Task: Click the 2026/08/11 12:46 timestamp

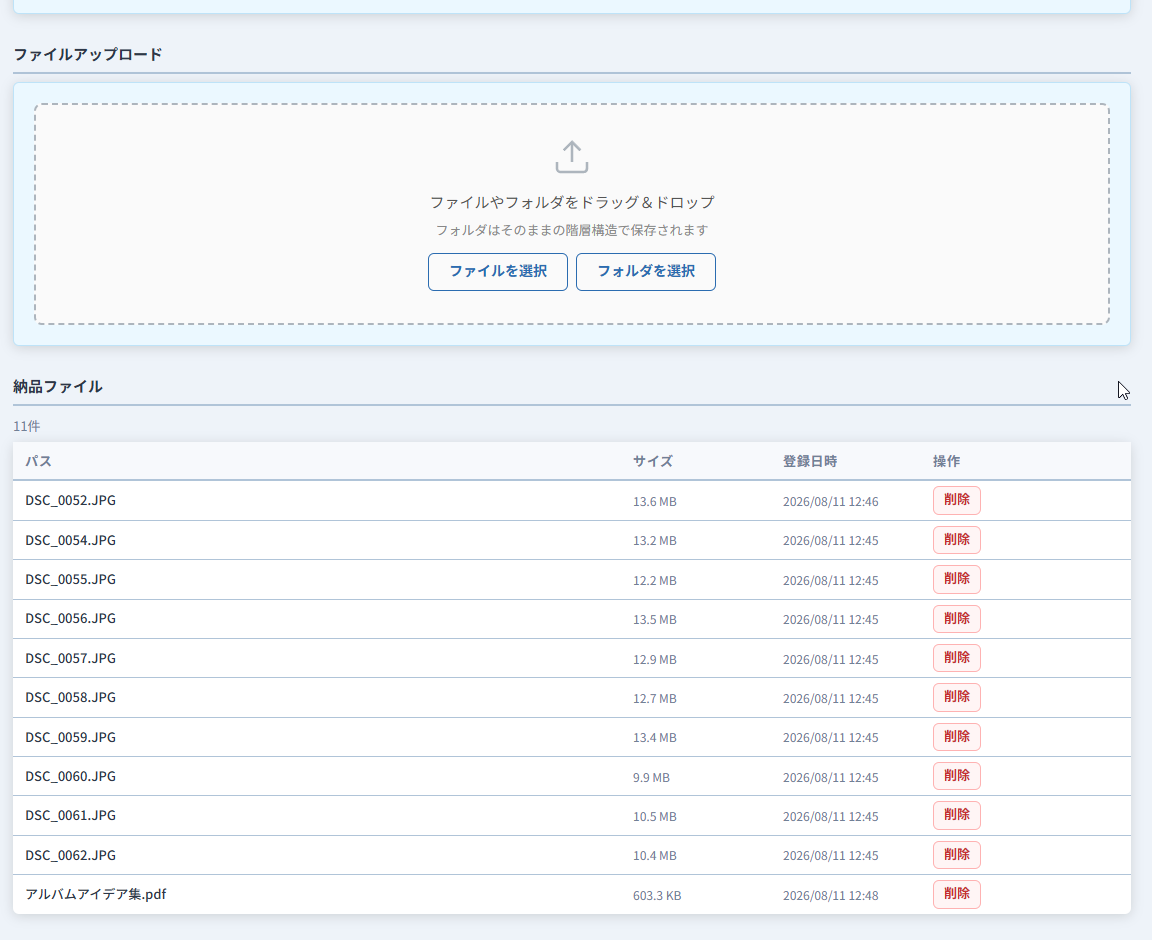Action: [830, 502]
